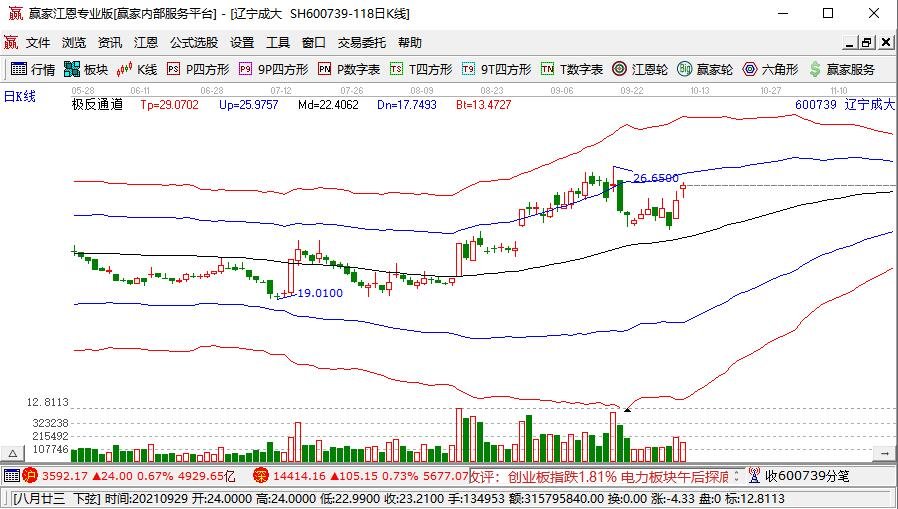Open the 窗口 menu
Image resolution: width=898 pixels, height=509 pixels.
coord(314,42)
